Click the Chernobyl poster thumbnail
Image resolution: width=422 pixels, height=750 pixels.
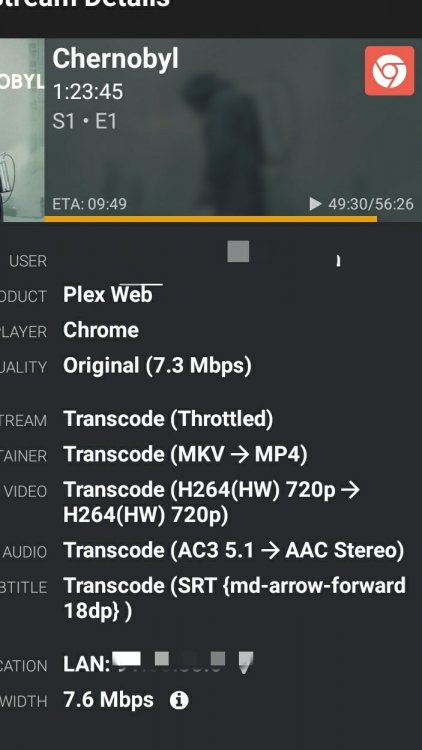22,130
